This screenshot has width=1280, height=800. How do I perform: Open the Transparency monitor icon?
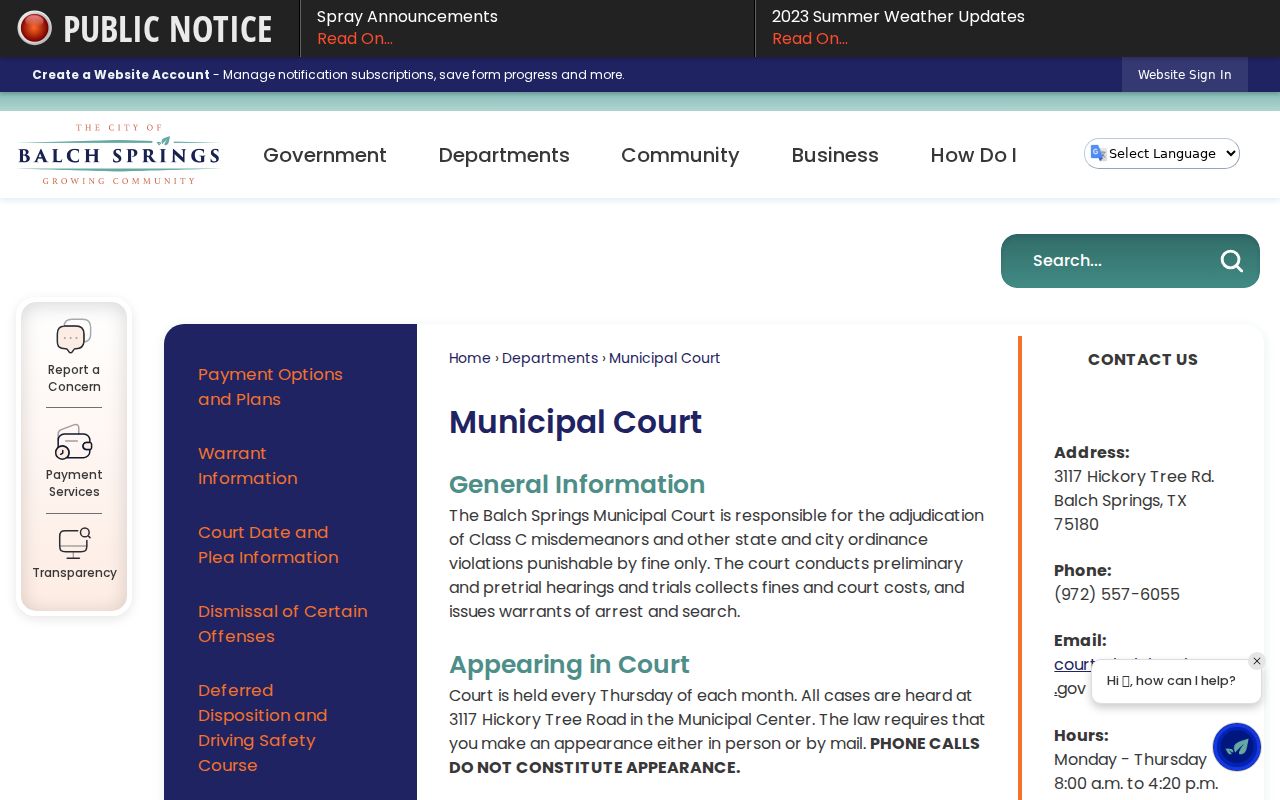point(74,542)
